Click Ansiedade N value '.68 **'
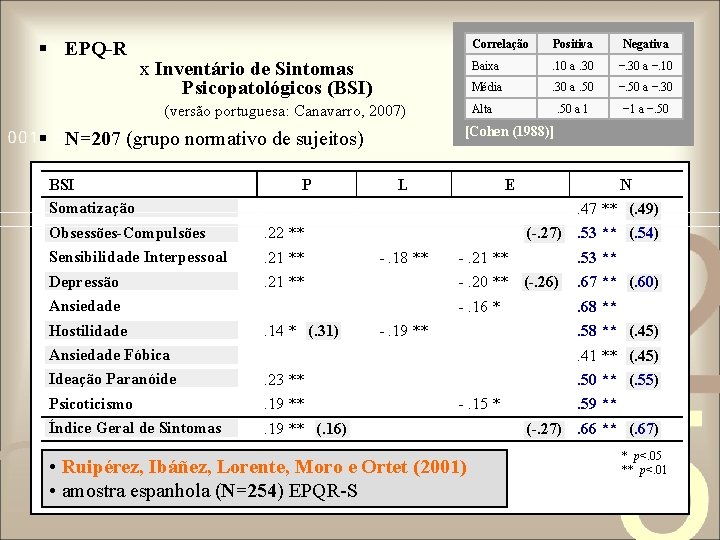This screenshot has width=720, height=540. pos(597,306)
